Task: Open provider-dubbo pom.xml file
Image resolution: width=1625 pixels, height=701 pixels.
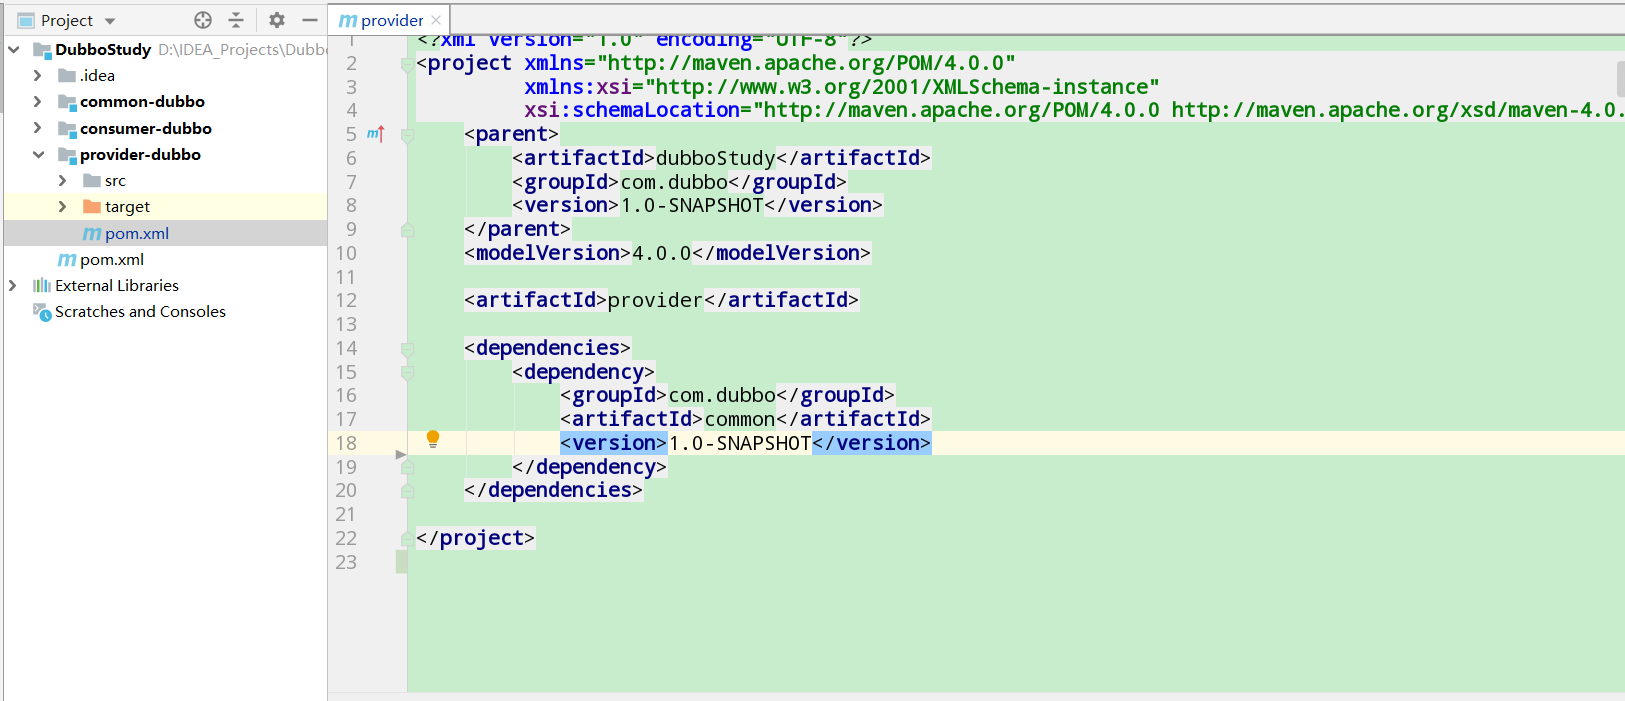Action: tap(137, 233)
